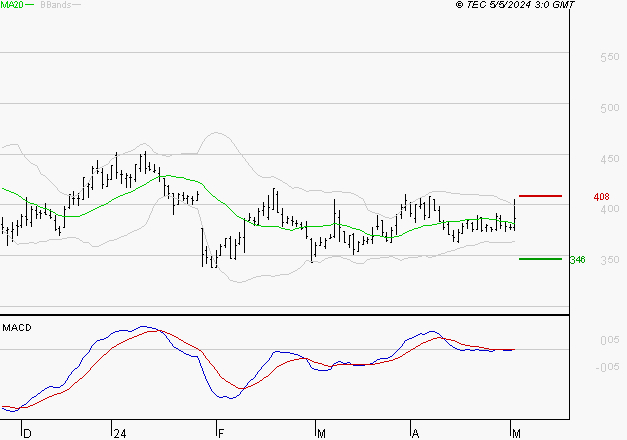Click the red resistance level line

(x=540, y=196)
